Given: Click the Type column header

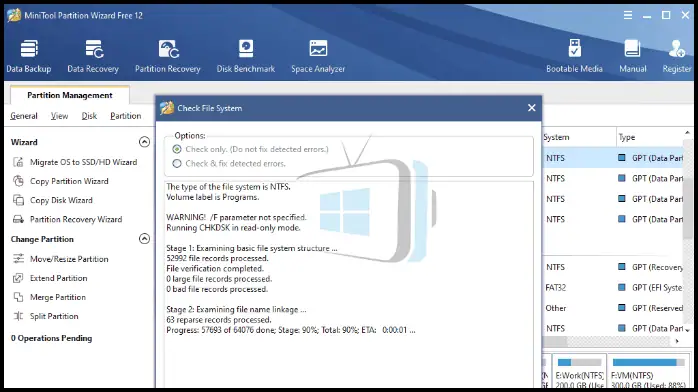Looking at the screenshot, I should click(649, 137).
